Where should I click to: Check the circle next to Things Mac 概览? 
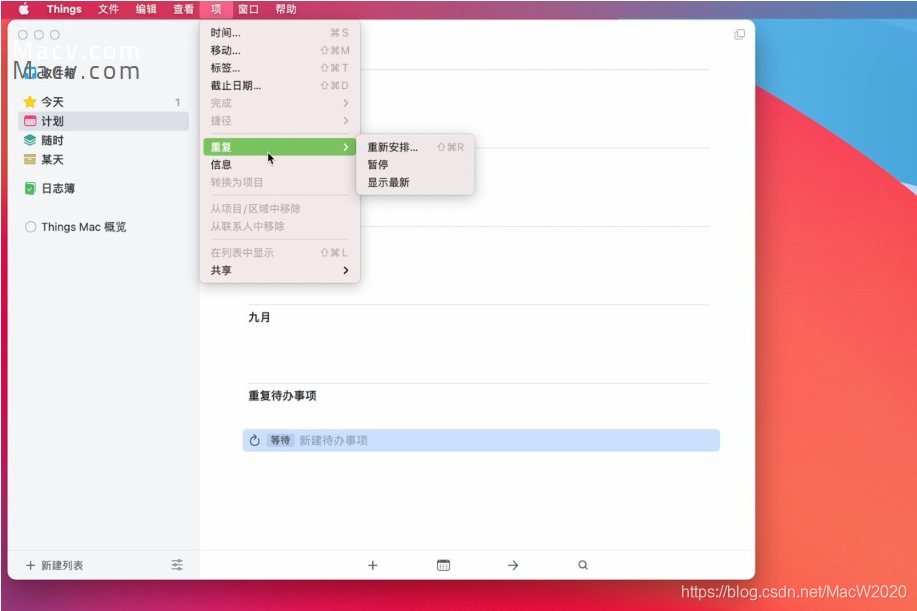click(31, 227)
